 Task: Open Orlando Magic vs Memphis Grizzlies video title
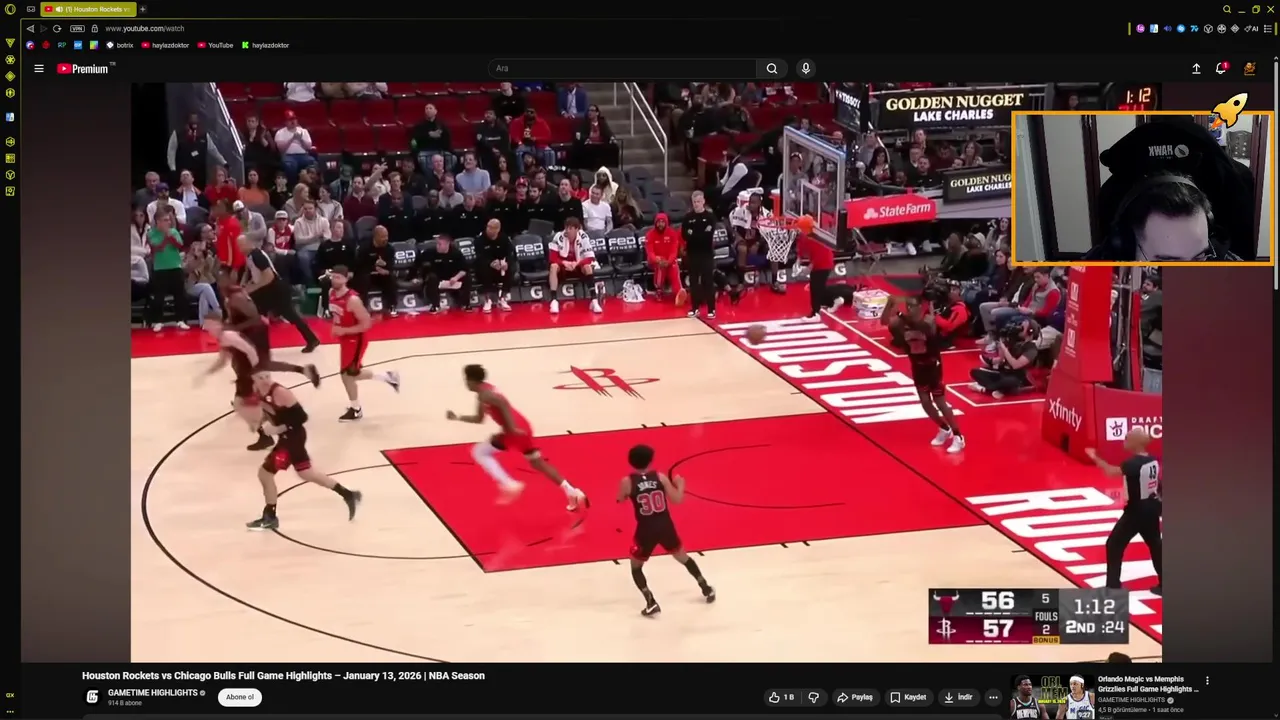point(1148,684)
